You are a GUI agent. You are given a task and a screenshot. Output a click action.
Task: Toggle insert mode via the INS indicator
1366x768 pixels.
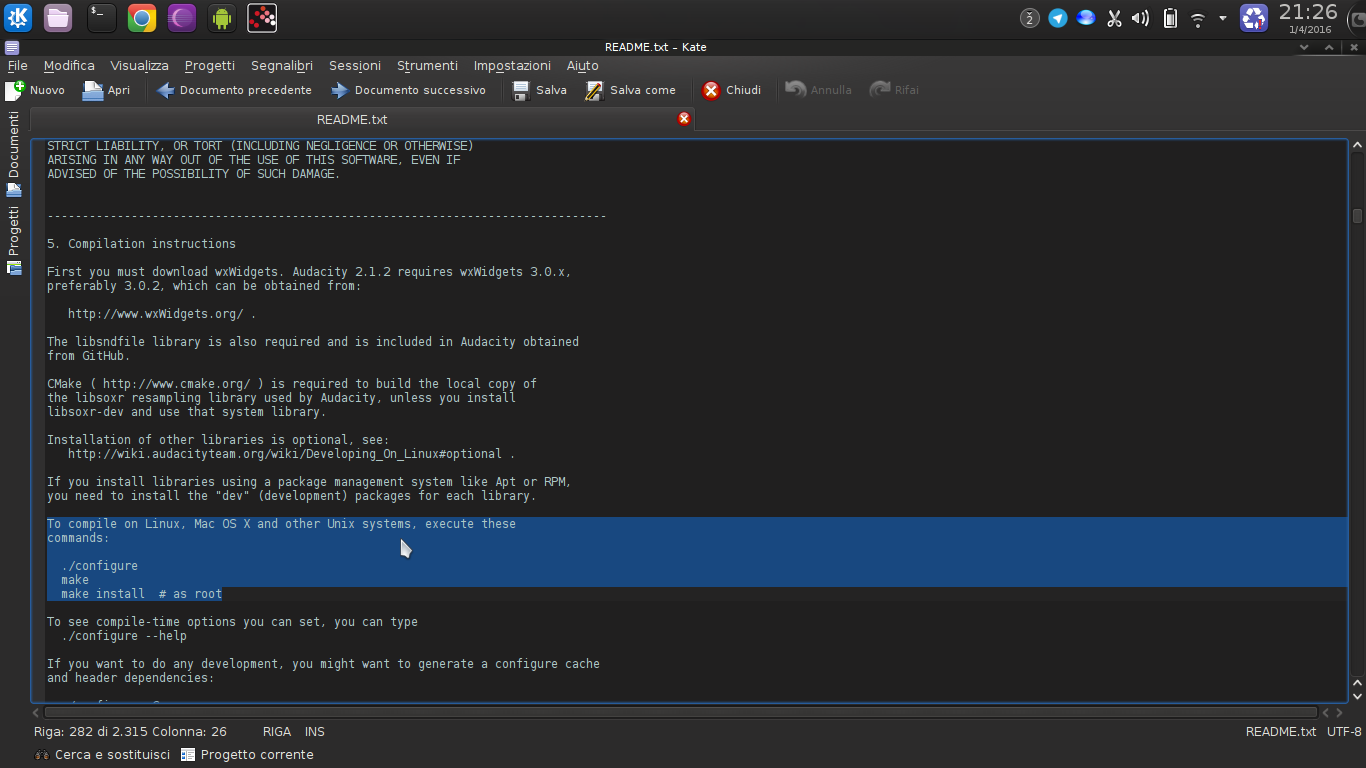click(x=314, y=731)
